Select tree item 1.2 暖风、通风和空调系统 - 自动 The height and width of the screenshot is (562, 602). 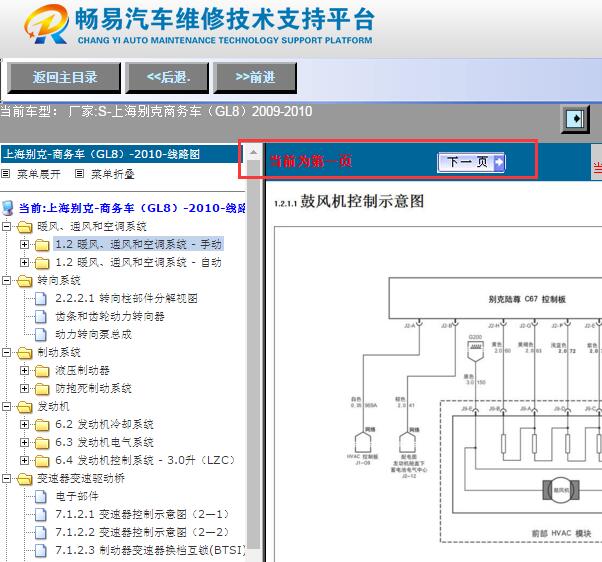[139, 262]
